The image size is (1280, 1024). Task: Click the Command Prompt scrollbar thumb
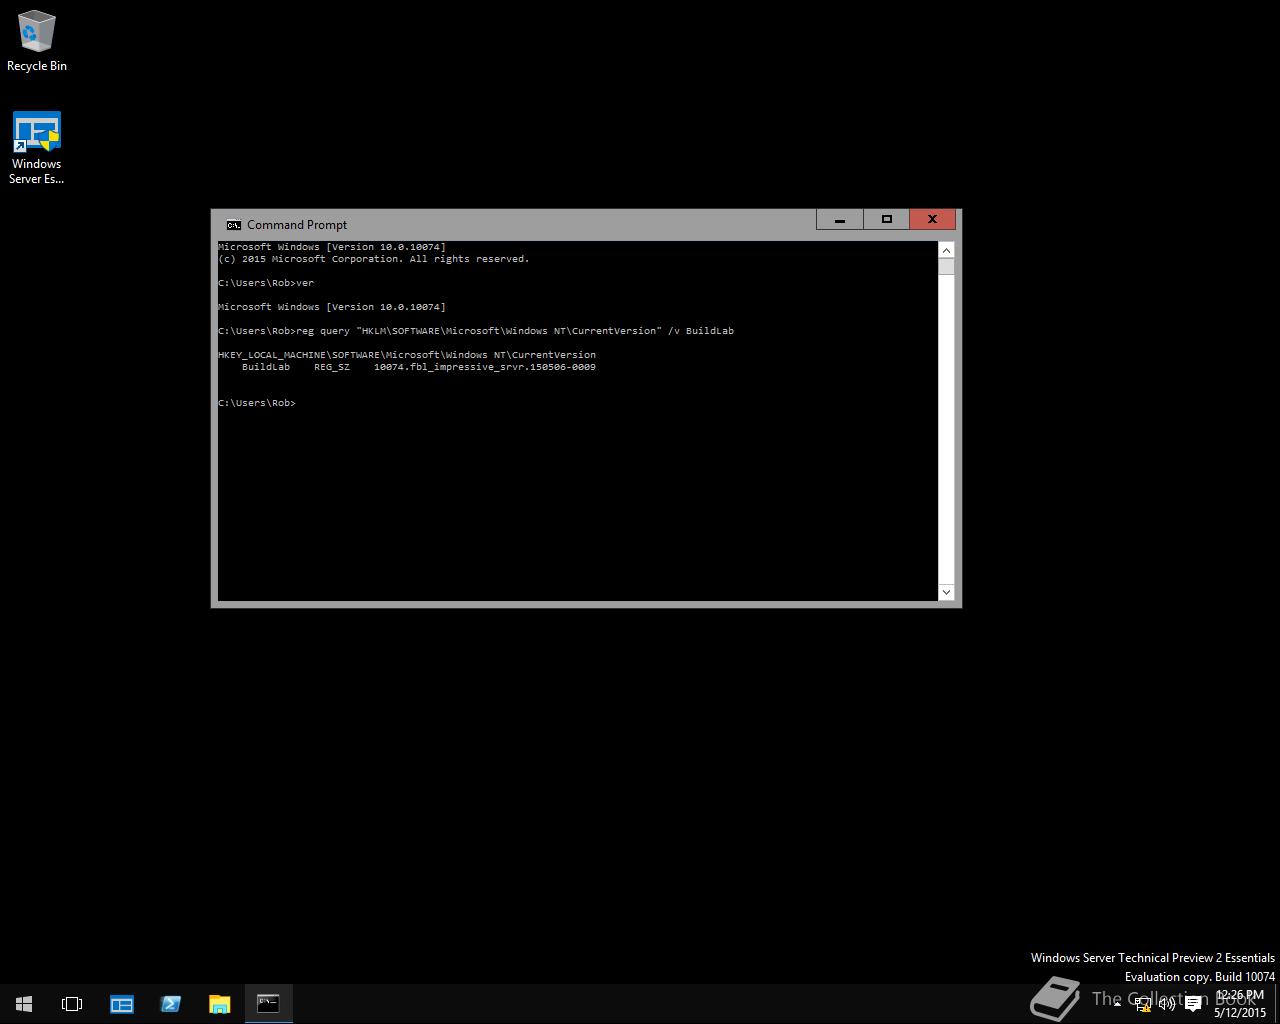[946, 266]
